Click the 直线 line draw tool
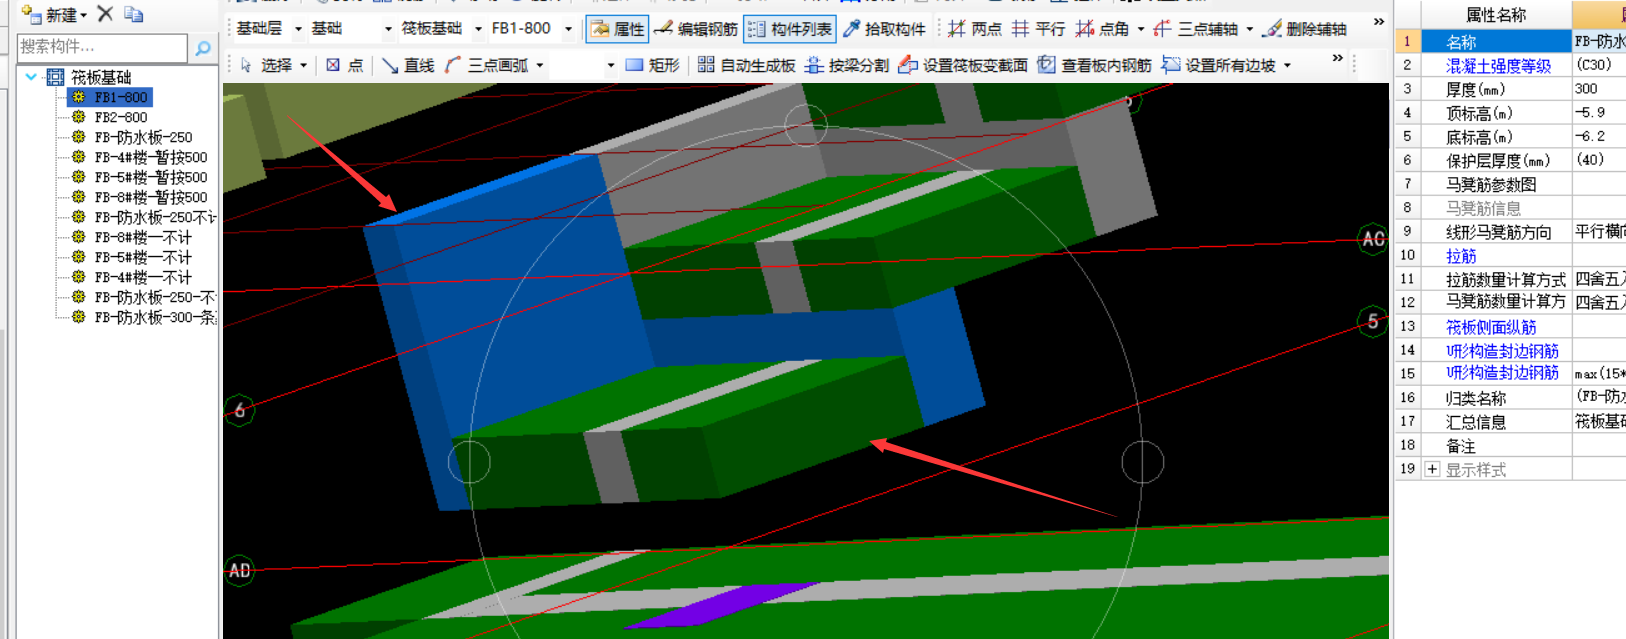1626x639 pixels. pyautogui.click(x=408, y=65)
